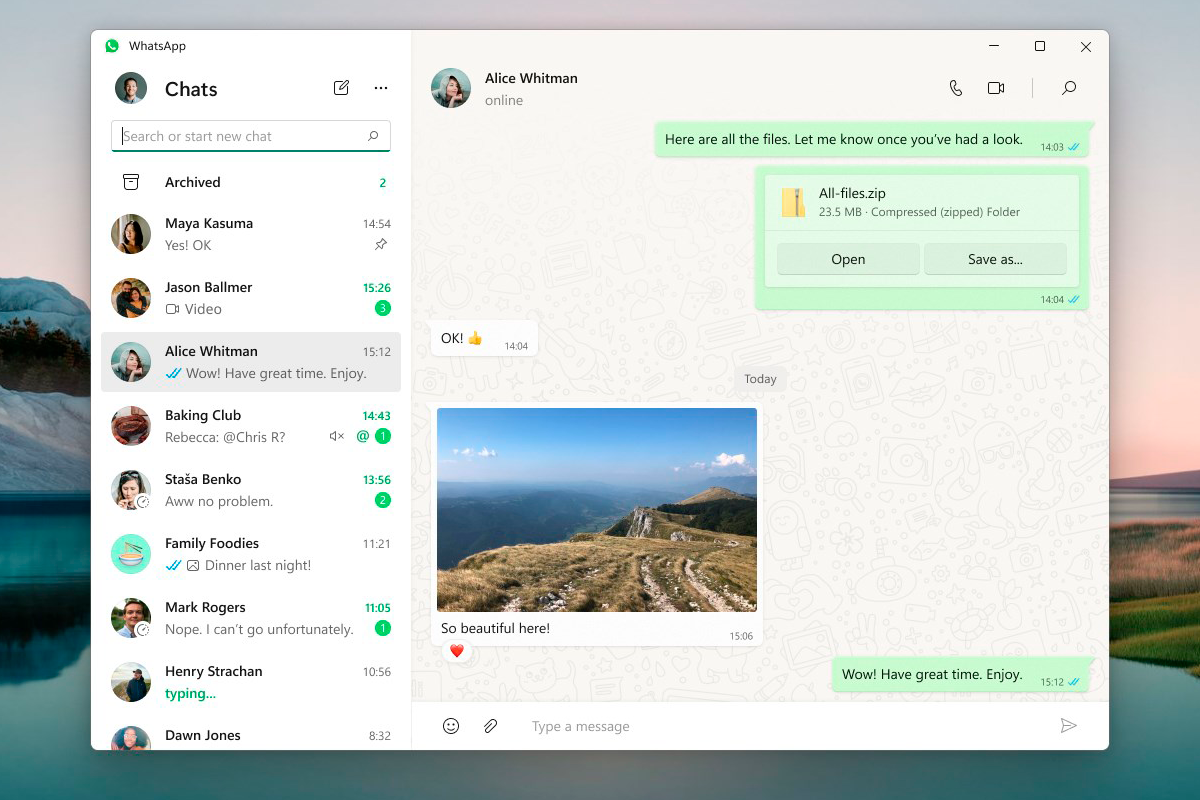Screen dimensions: 1200x800
Task: Click the Type a message field
Action: (x=785, y=726)
